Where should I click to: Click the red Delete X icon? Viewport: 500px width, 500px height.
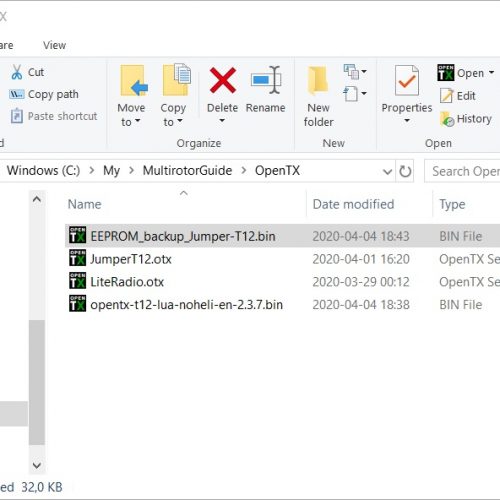223,80
